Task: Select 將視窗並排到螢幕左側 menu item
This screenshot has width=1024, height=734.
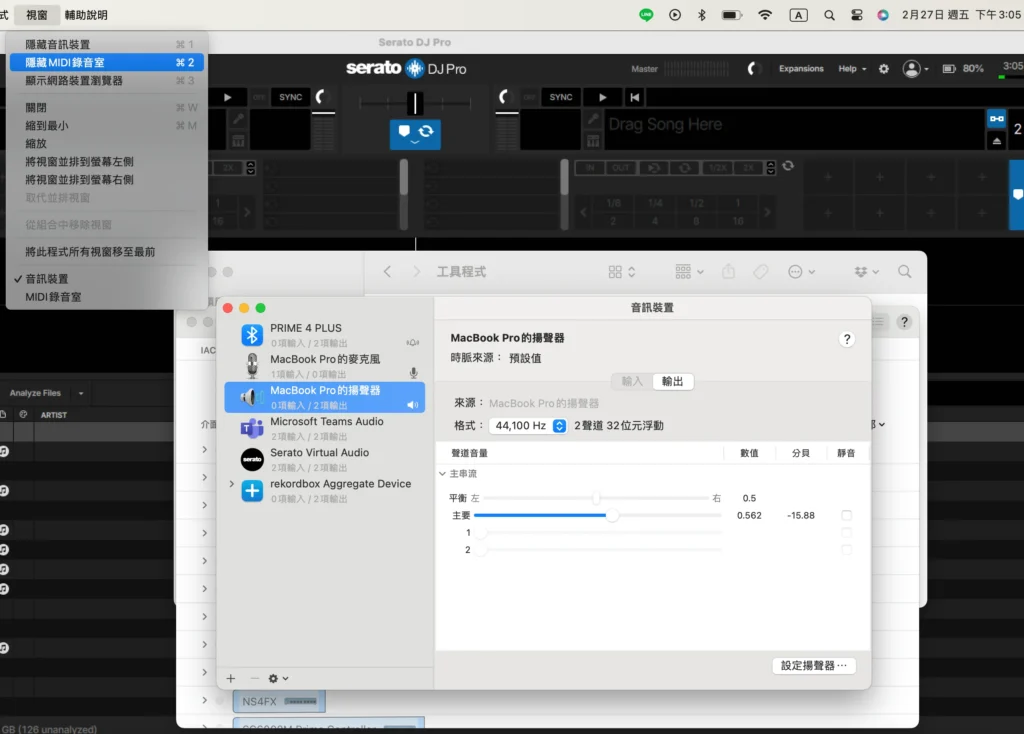Action: coord(79,161)
